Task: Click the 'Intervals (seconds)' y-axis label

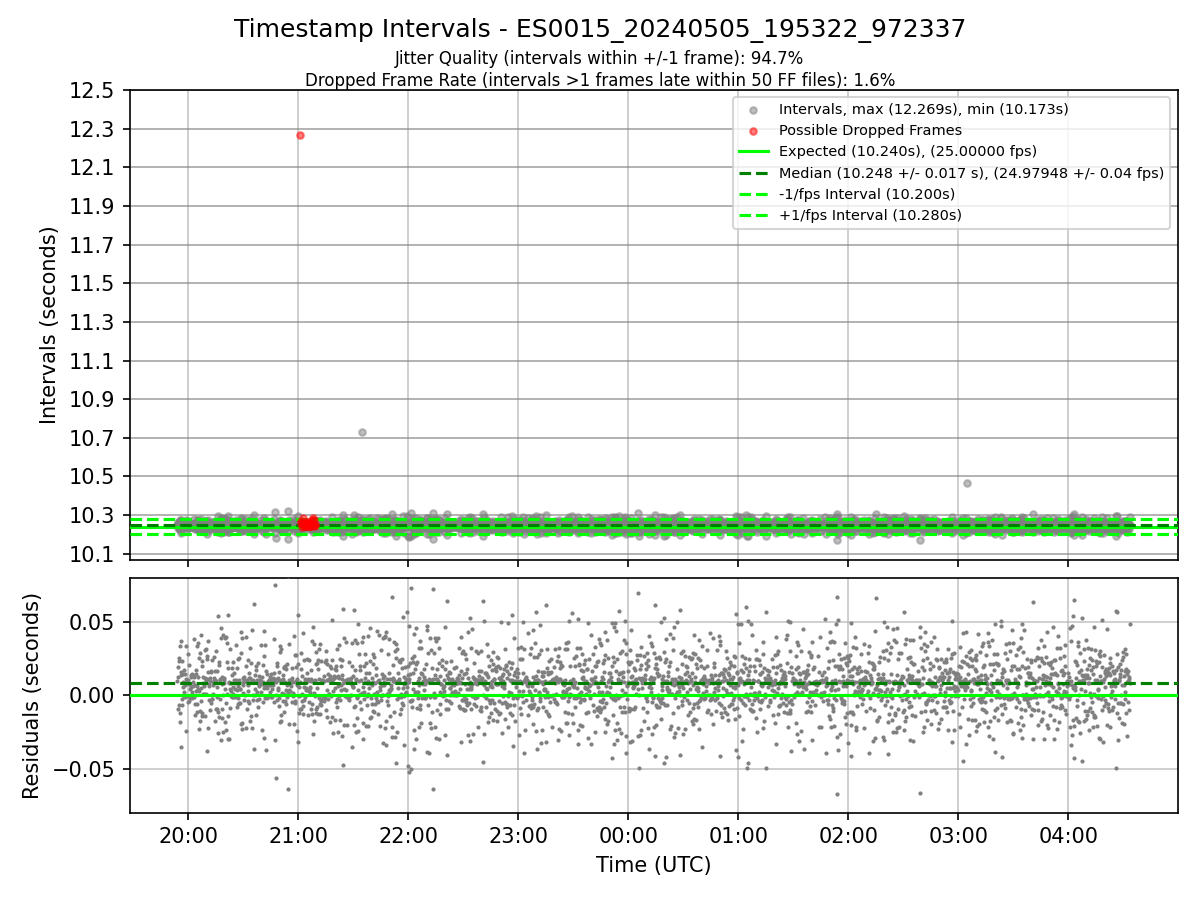Action: (x=49, y=325)
